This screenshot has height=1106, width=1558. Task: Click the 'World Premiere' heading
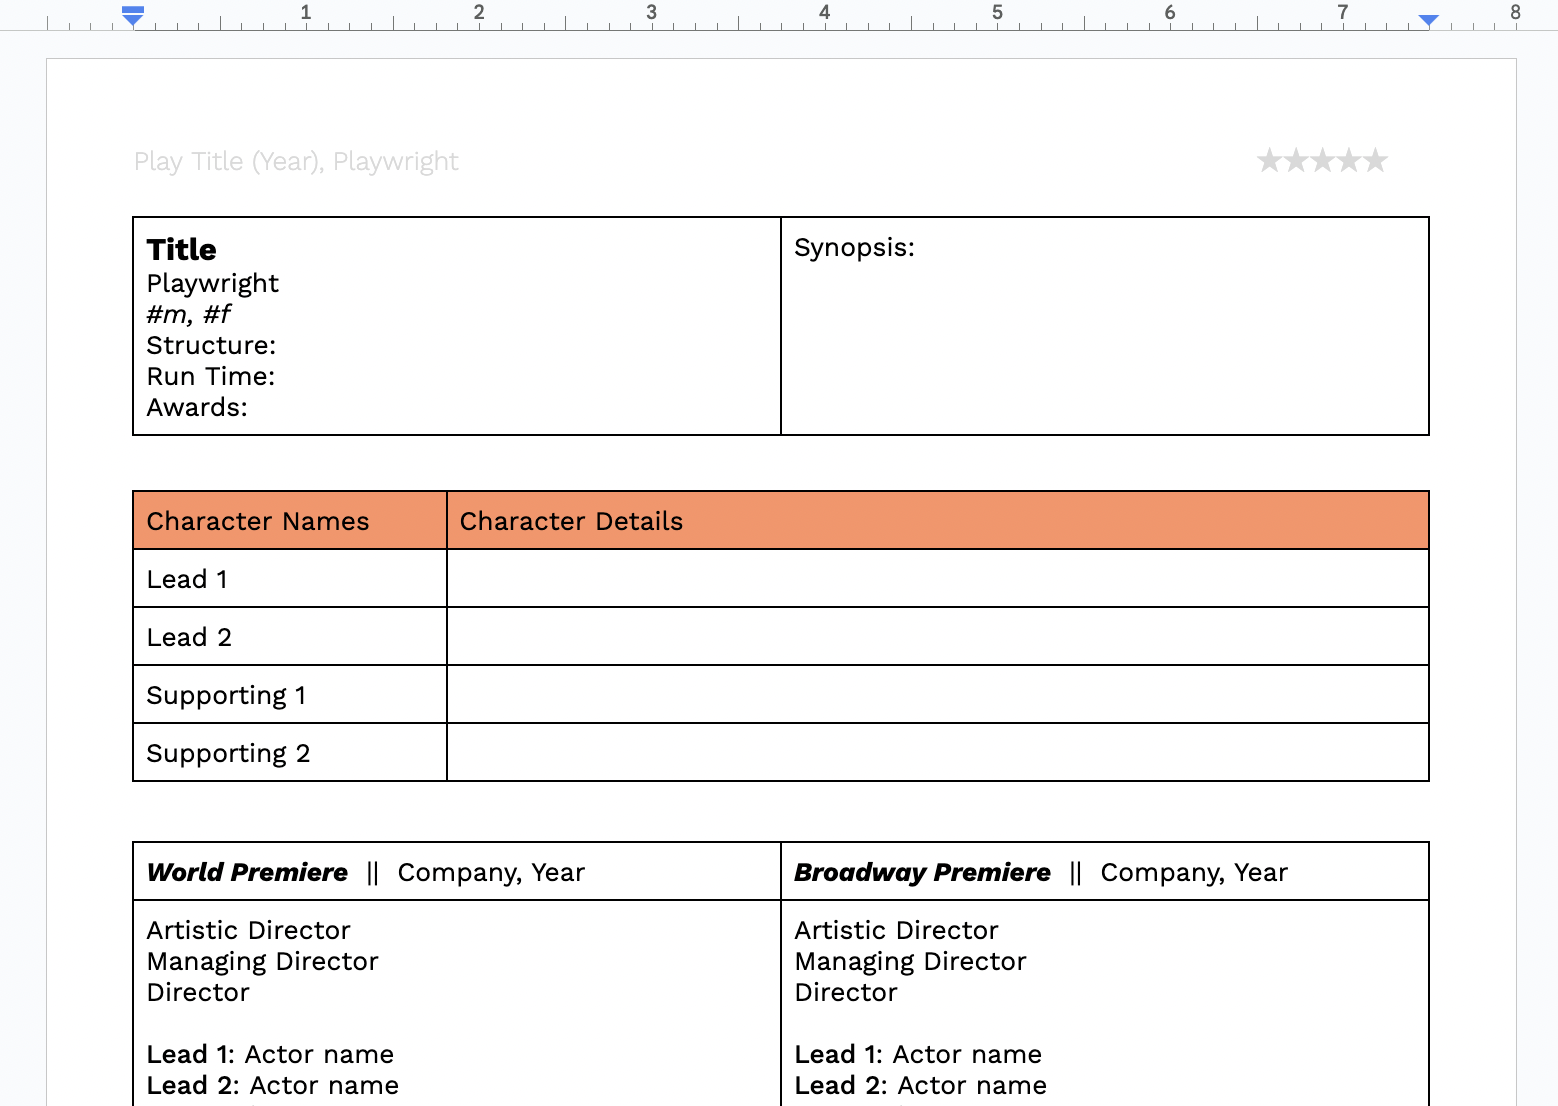tap(247, 873)
